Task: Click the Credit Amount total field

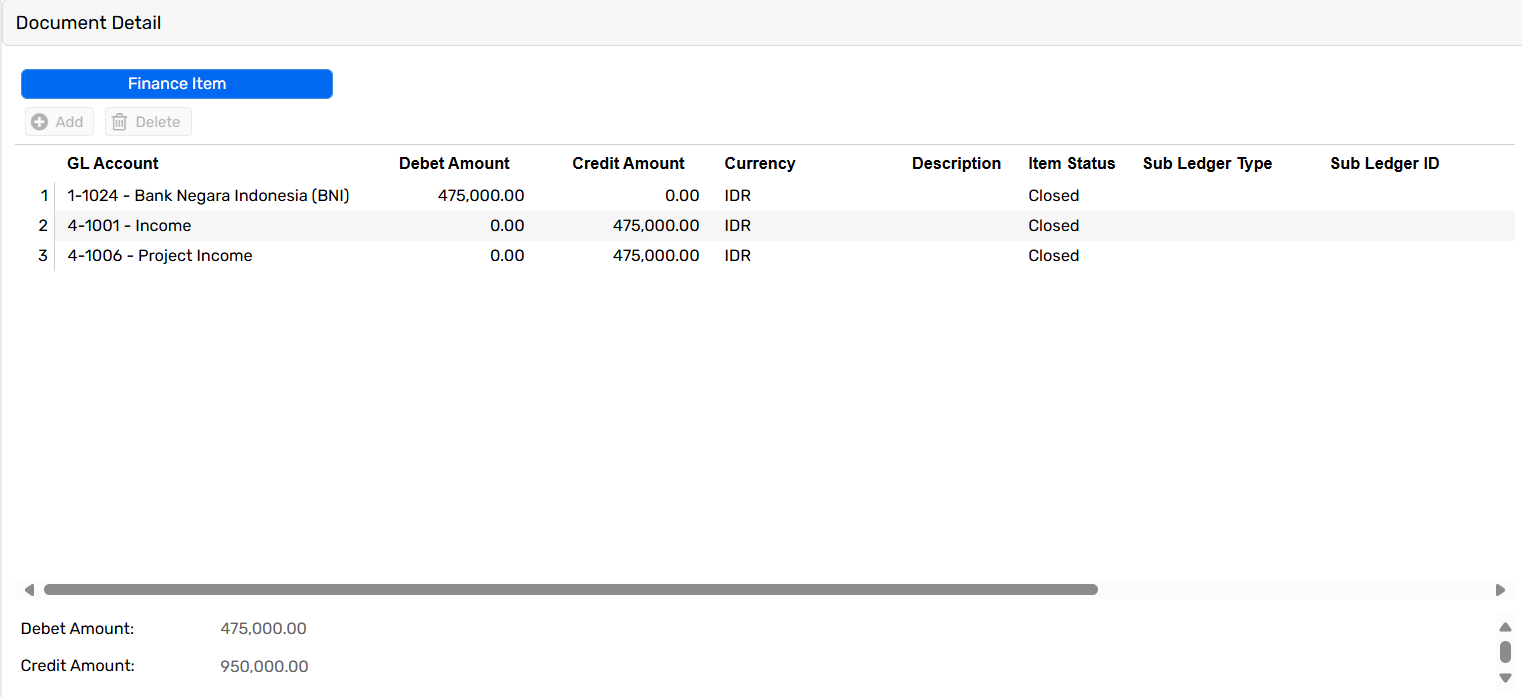Action: point(264,666)
